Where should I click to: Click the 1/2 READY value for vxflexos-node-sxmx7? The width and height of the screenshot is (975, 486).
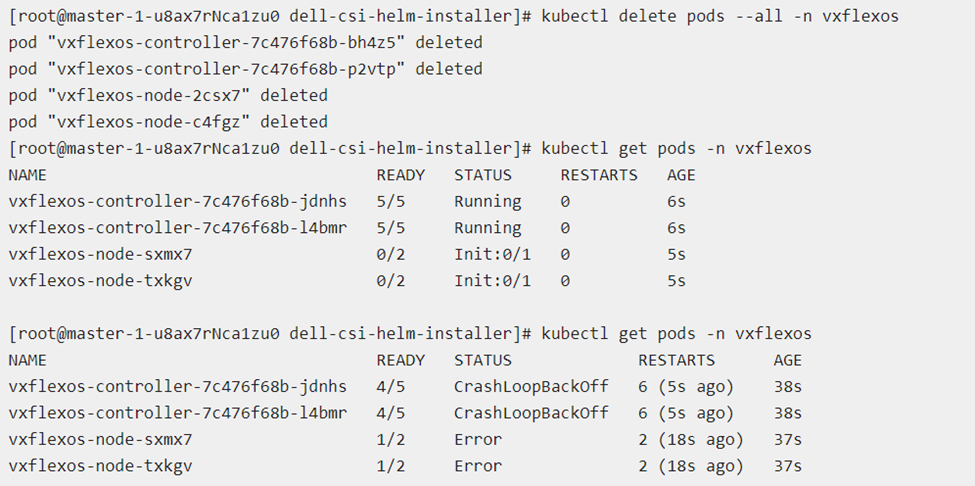click(x=390, y=439)
